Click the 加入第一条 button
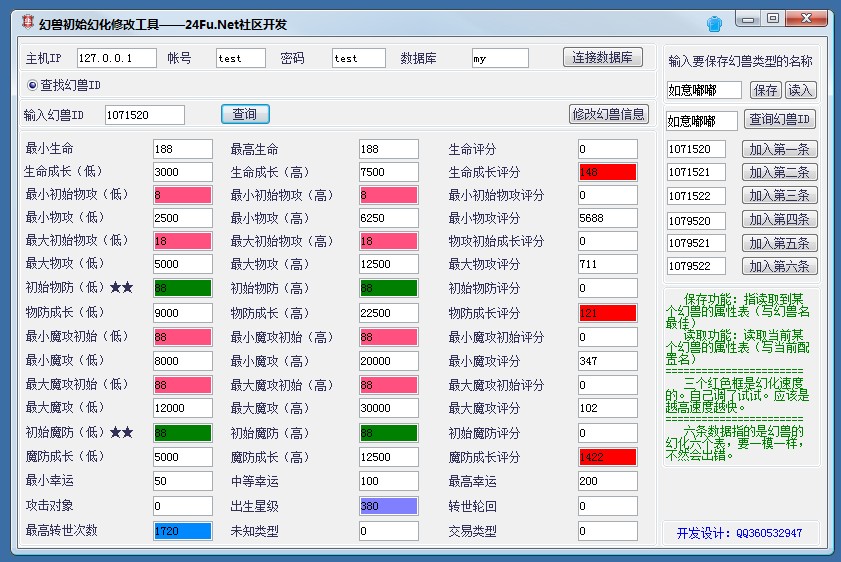This screenshot has width=841, height=562. tap(780, 149)
